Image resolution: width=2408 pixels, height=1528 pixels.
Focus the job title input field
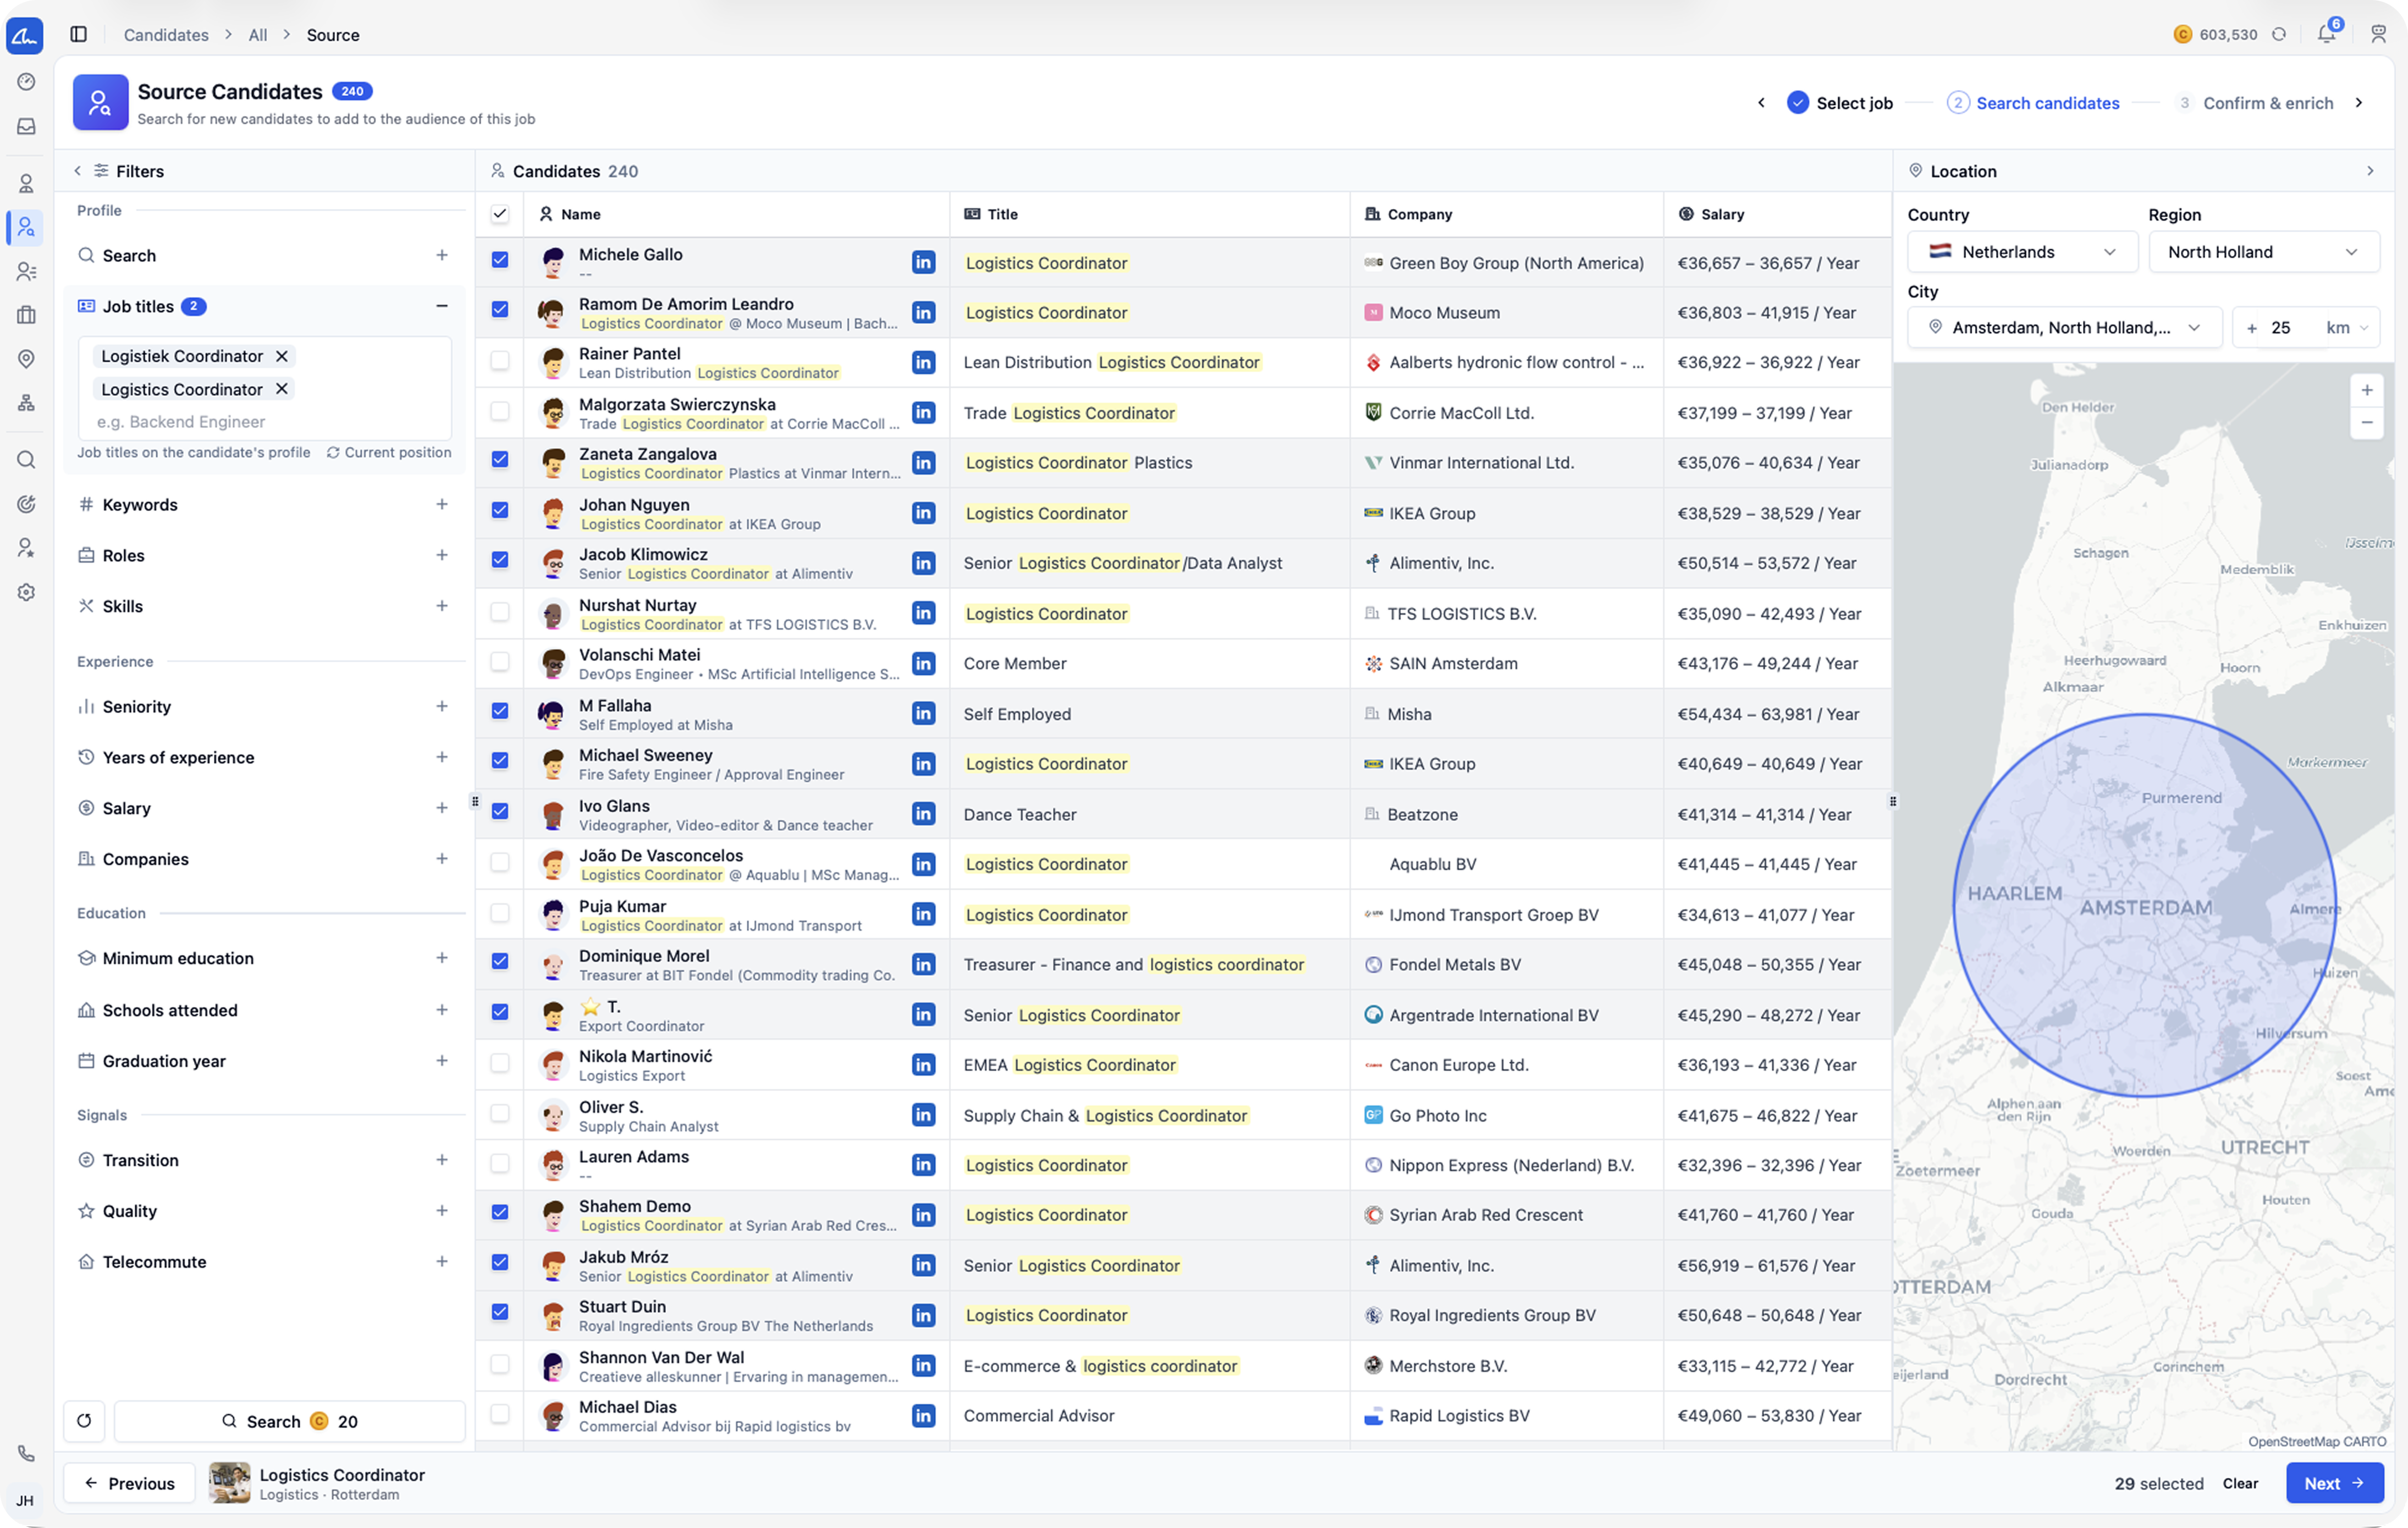click(x=265, y=422)
